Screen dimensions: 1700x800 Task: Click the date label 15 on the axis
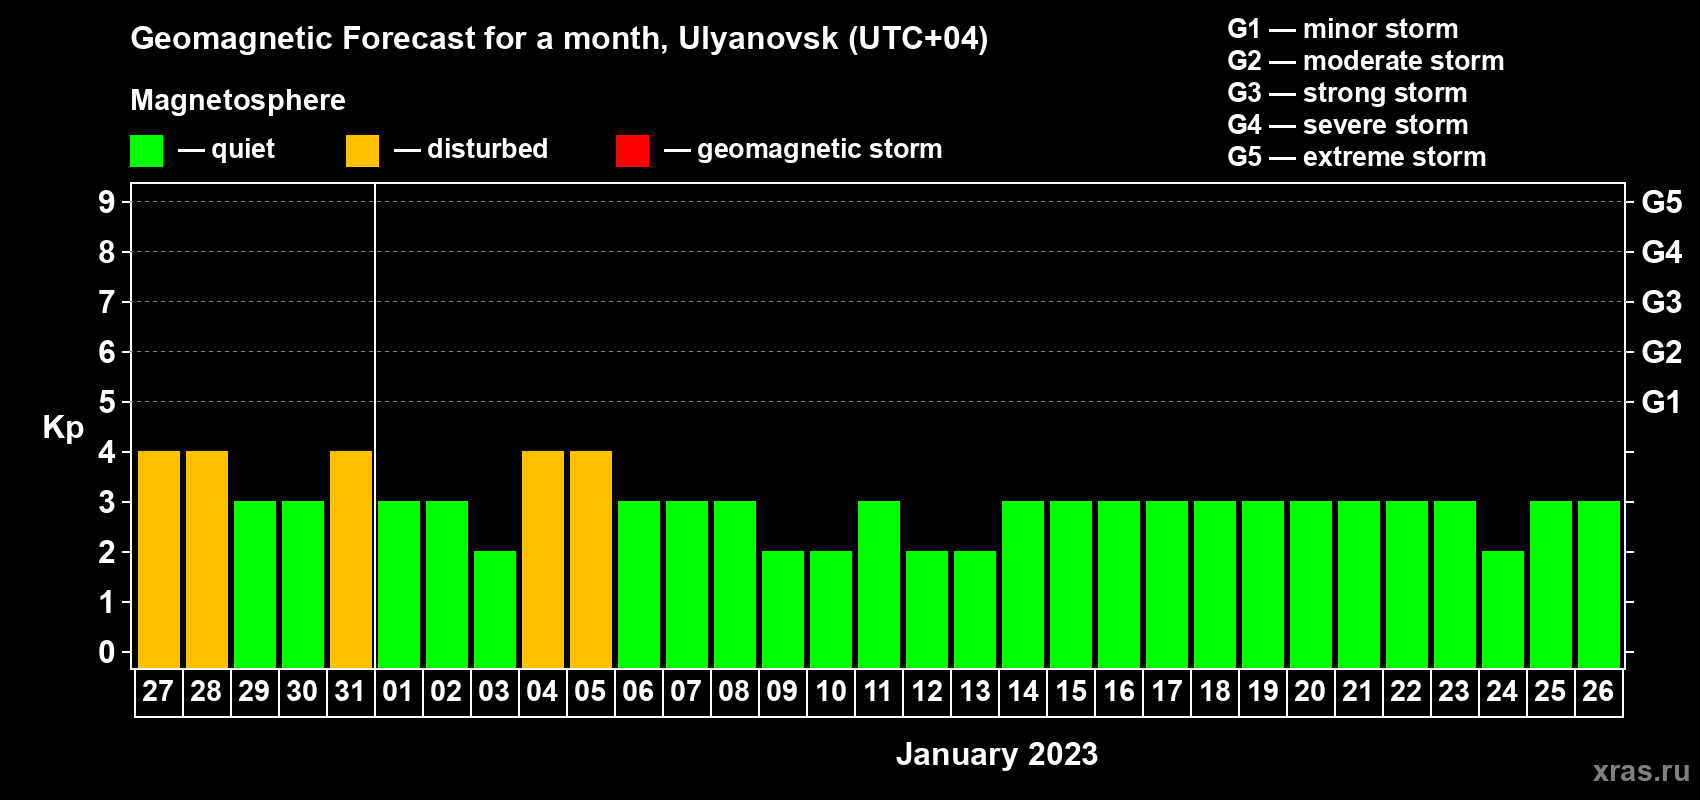[1071, 692]
